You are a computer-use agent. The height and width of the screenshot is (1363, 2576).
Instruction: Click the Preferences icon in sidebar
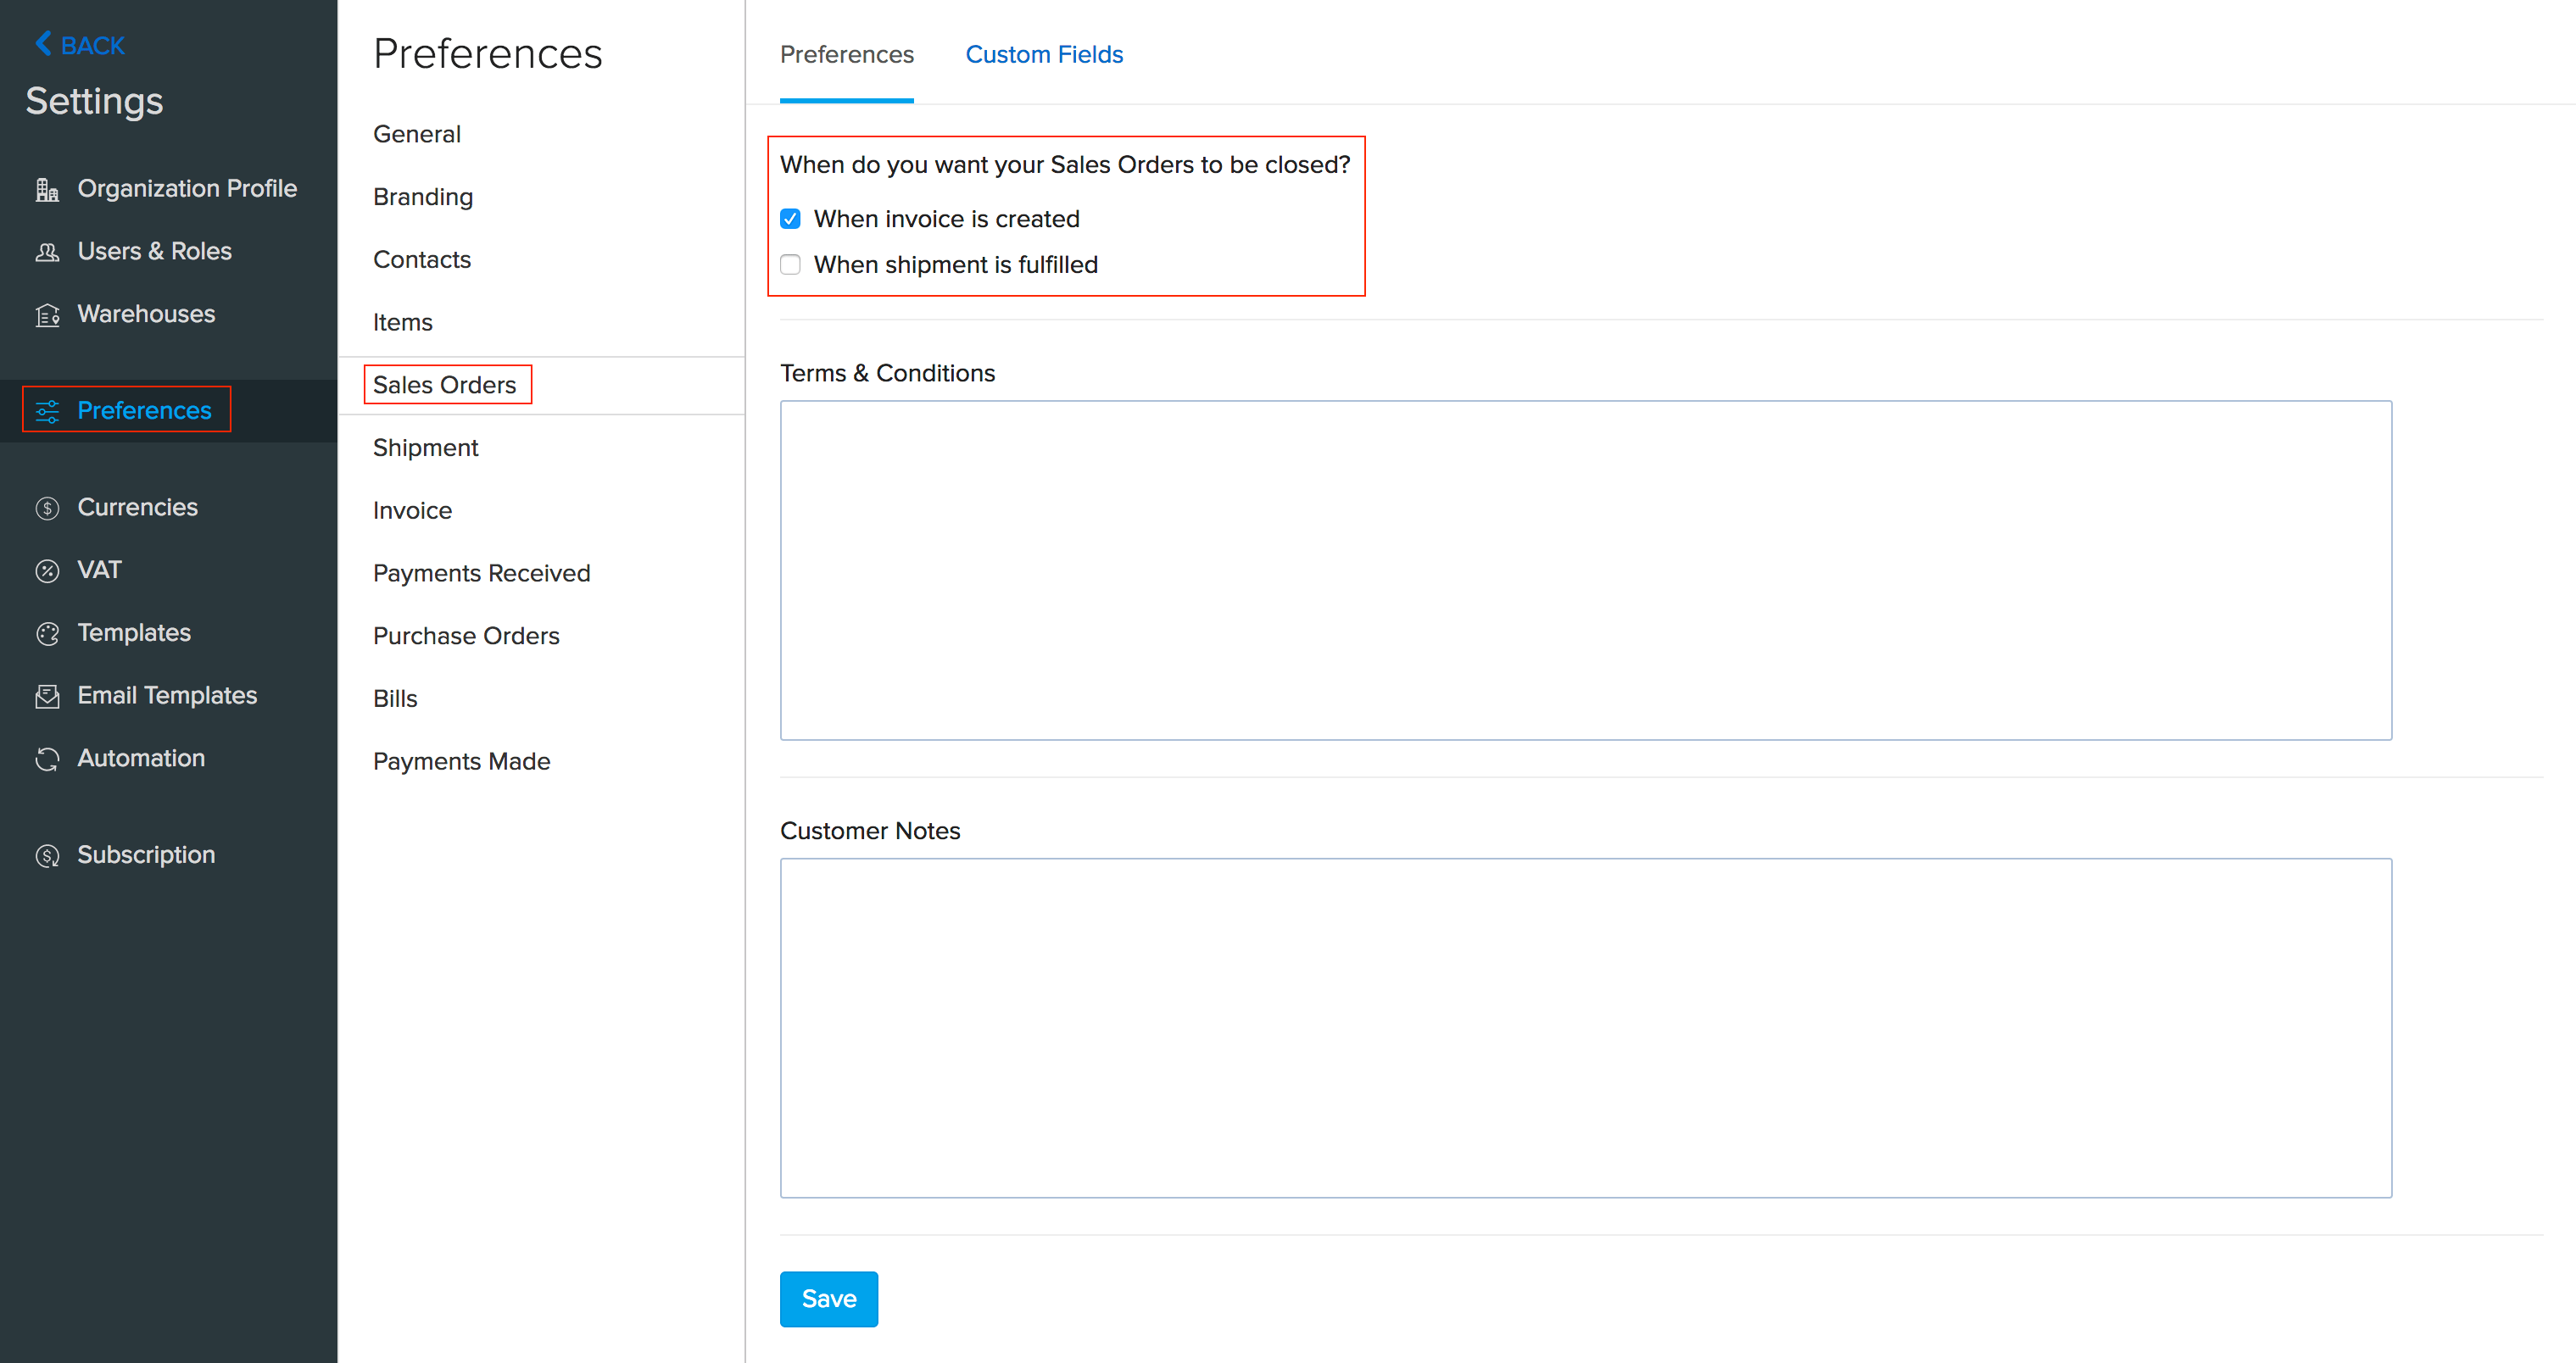(x=46, y=409)
